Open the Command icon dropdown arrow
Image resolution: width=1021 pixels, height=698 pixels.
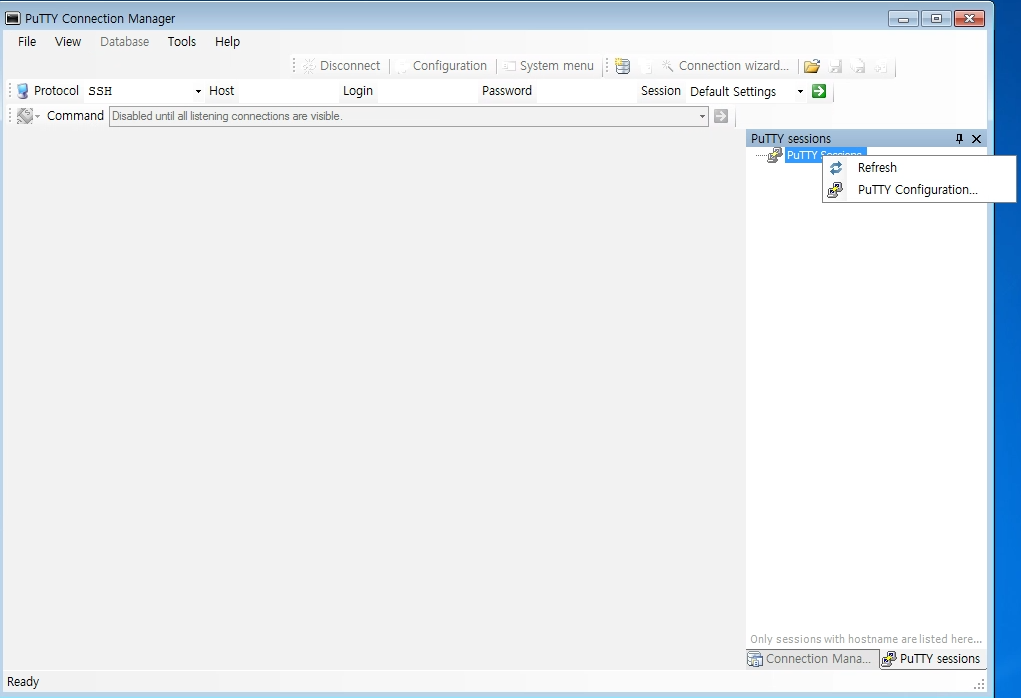coord(38,117)
